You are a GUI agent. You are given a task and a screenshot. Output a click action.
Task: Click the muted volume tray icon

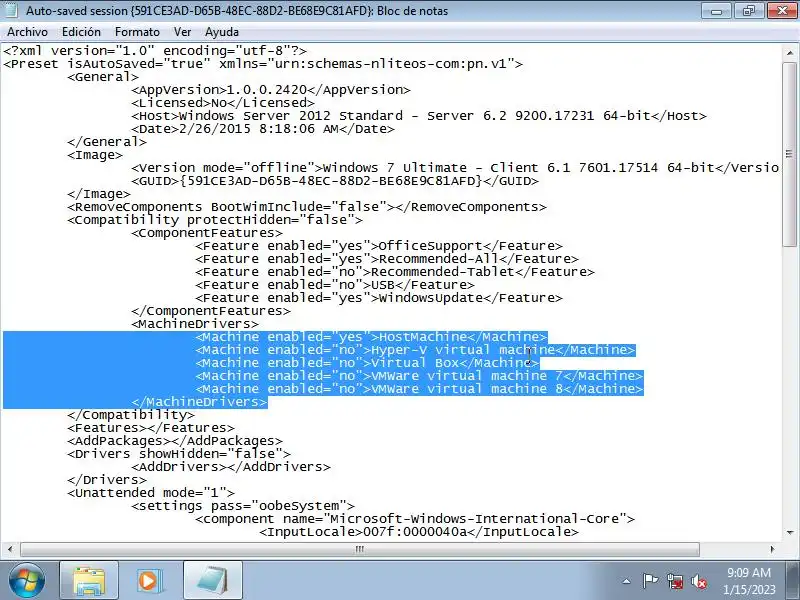699,581
